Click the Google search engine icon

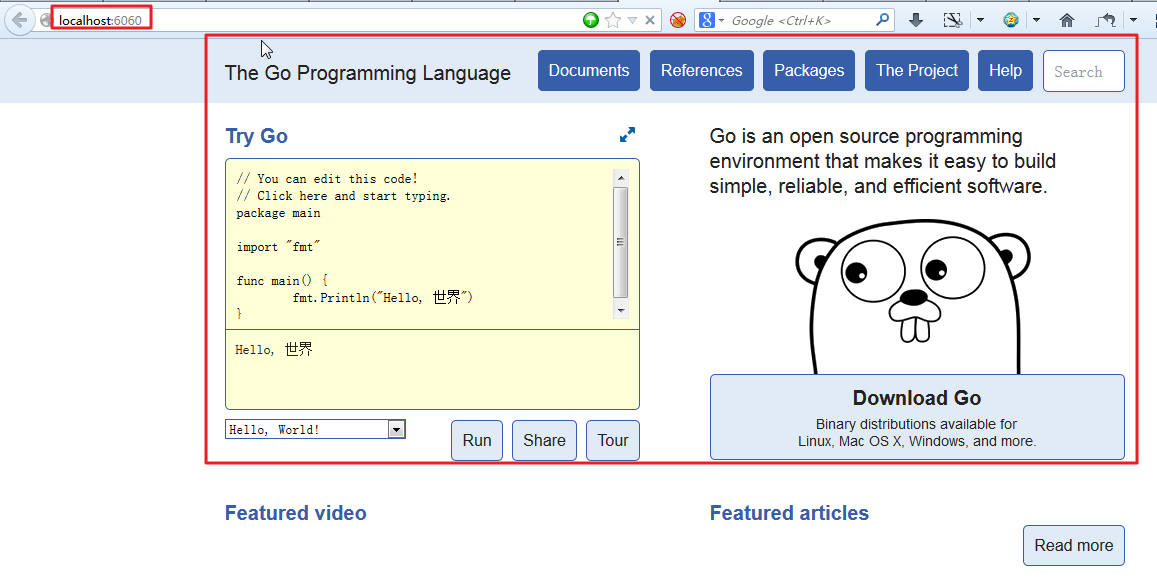[706, 20]
